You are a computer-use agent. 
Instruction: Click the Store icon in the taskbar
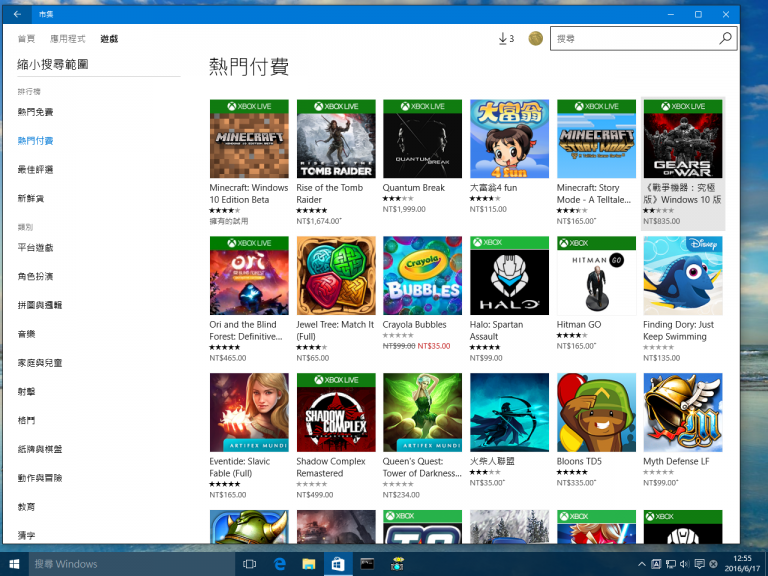pyautogui.click(x=338, y=564)
